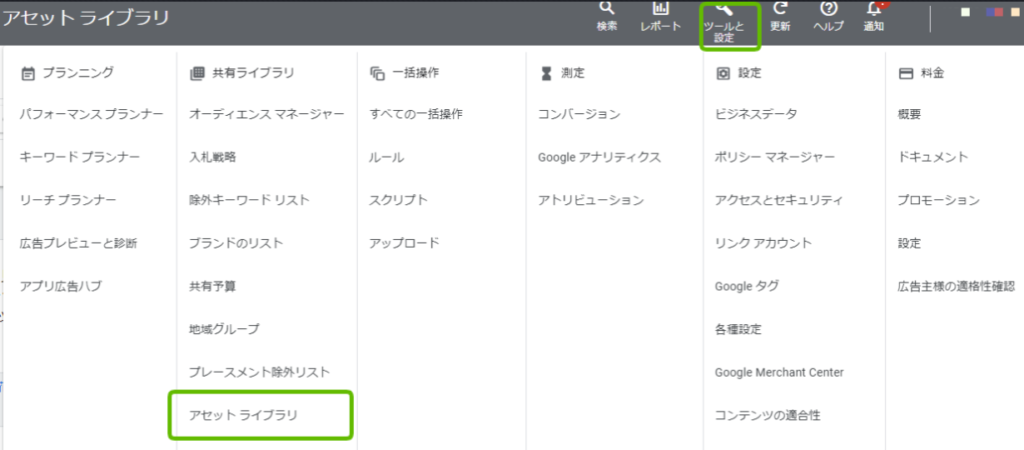
Task: Open コンバージョン under 測定
Action: [x=579, y=114]
